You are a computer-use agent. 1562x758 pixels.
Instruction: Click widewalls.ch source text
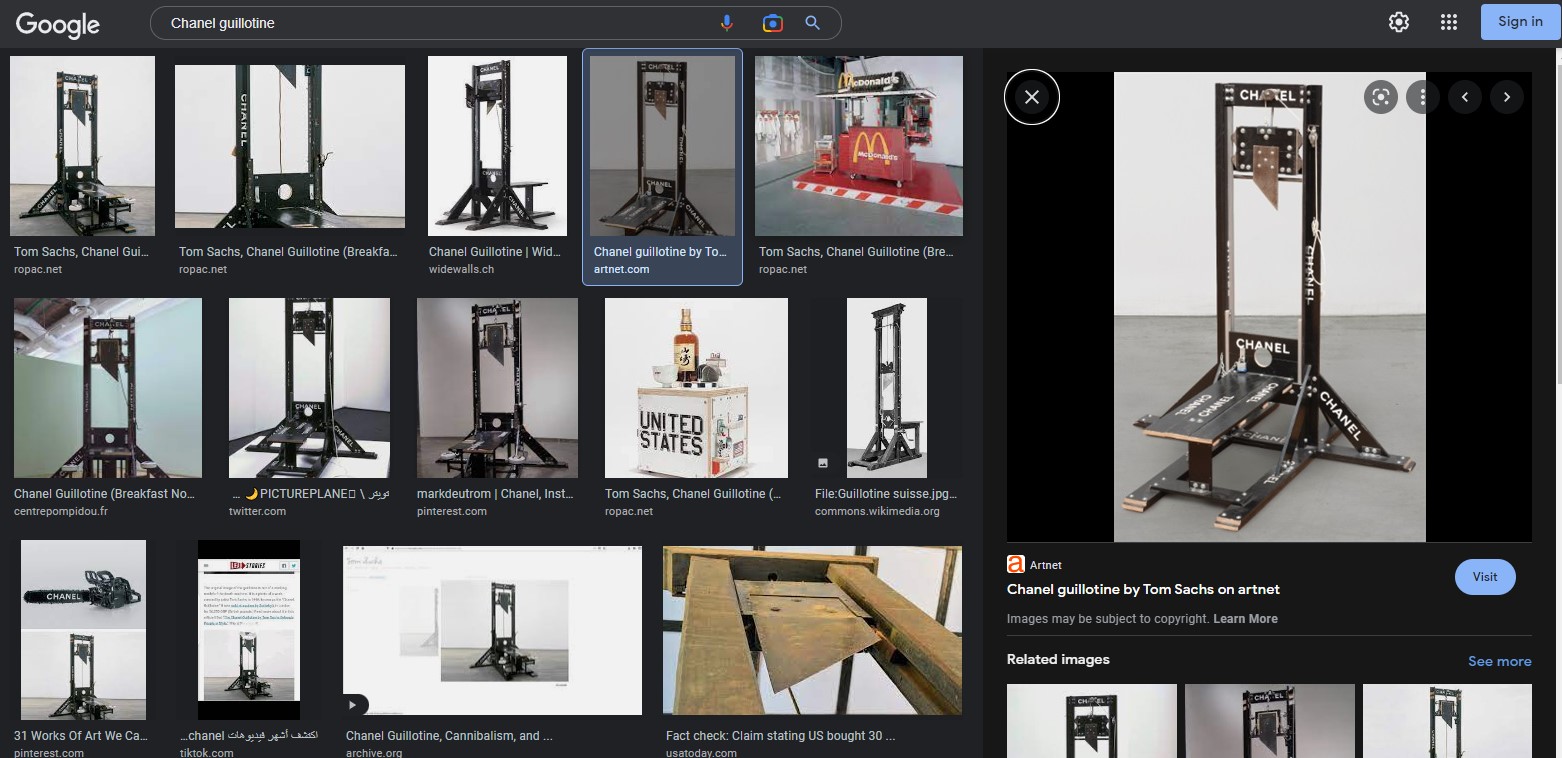(x=462, y=269)
